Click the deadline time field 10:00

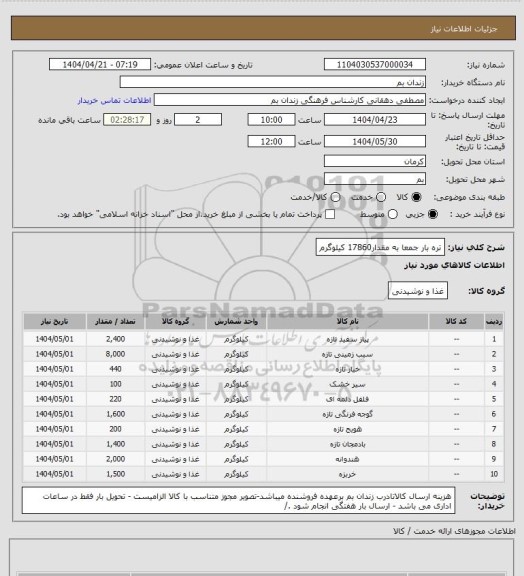coord(272,120)
